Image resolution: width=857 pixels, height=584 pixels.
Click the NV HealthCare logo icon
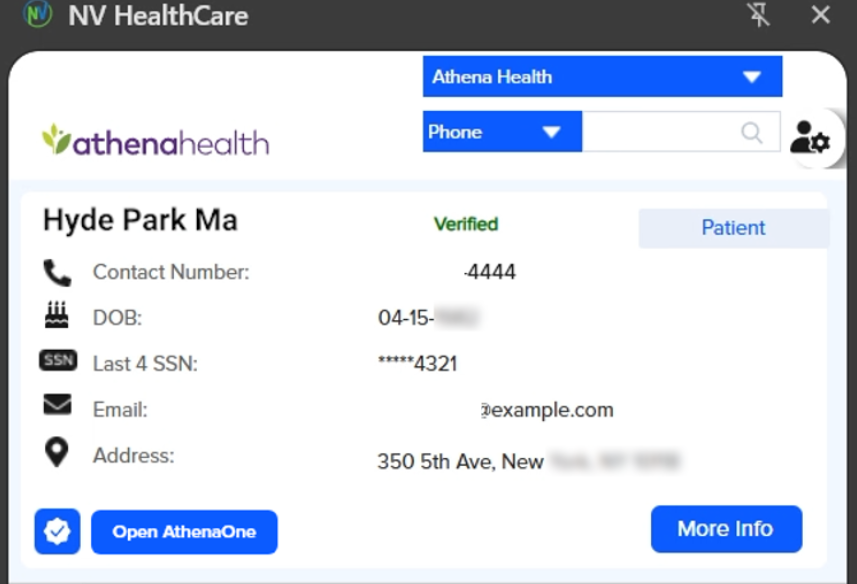tap(38, 14)
